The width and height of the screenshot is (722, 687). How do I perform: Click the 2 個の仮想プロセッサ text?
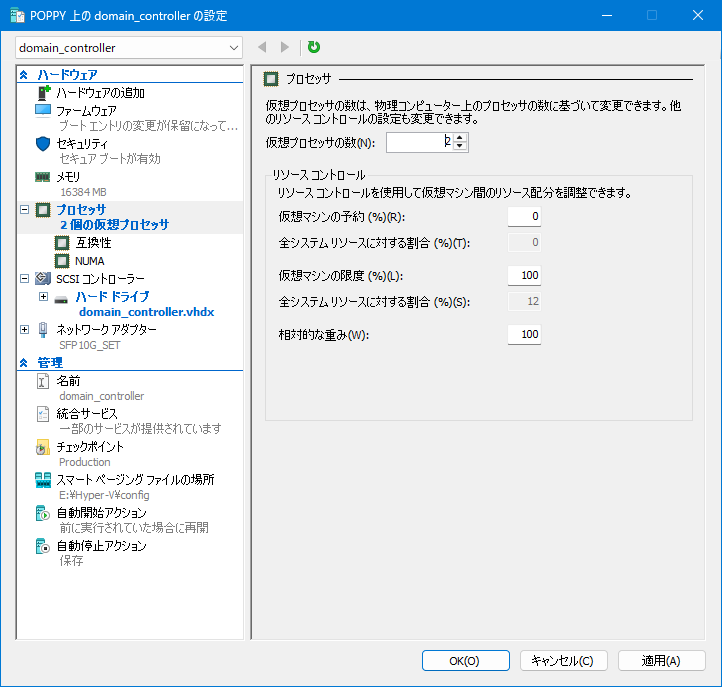[115, 225]
